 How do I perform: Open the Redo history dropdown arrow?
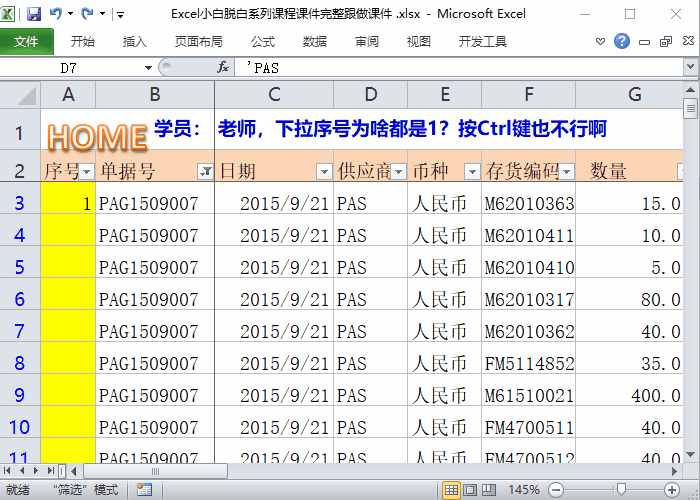102,14
